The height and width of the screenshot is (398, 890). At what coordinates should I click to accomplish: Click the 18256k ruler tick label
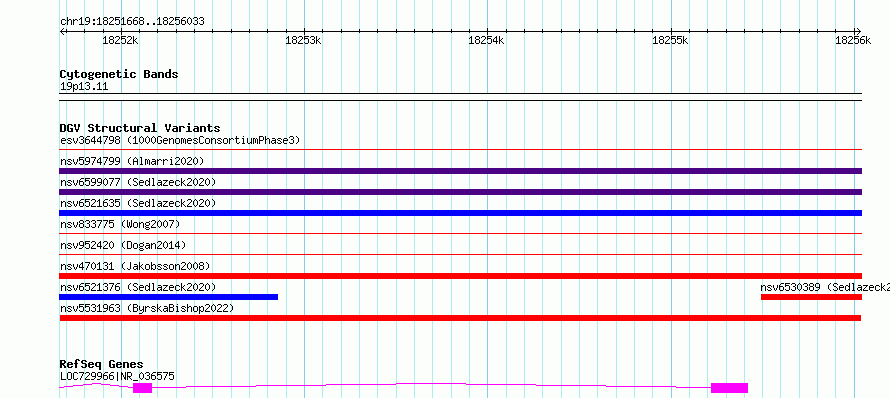pos(853,40)
